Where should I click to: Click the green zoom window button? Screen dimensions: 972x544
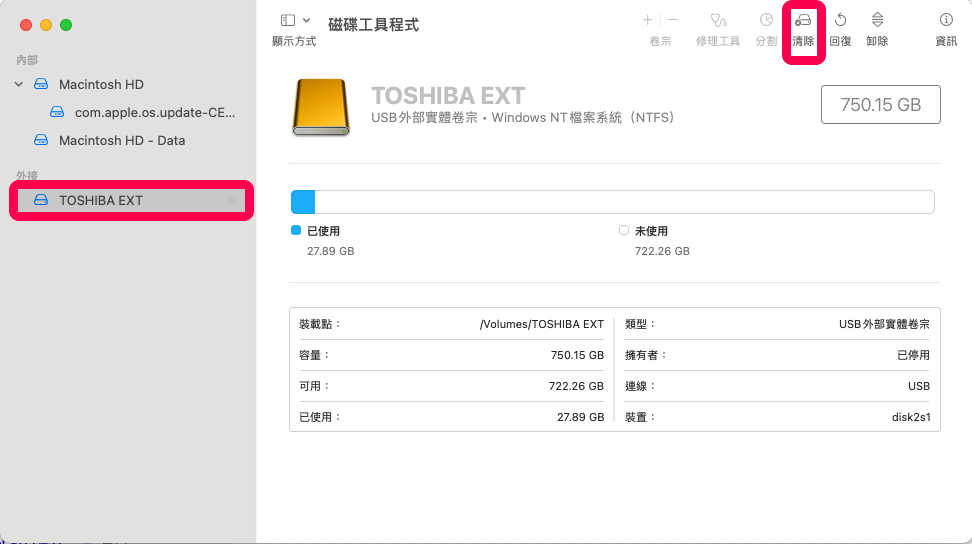66,25
